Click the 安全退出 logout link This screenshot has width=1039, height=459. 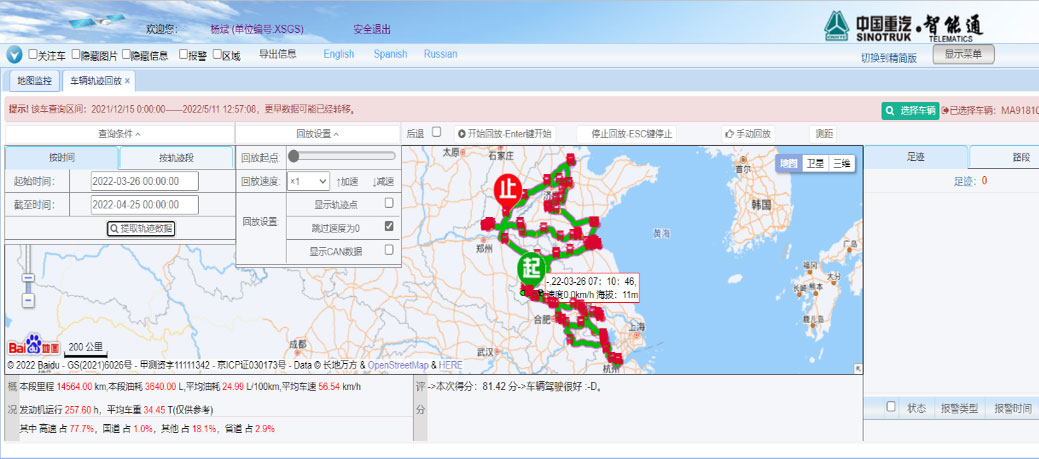pyautogui.click(x=372, y=30)
